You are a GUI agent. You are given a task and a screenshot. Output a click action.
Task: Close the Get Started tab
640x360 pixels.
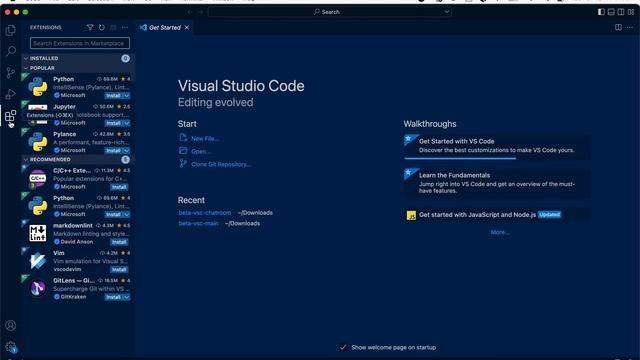187,27
